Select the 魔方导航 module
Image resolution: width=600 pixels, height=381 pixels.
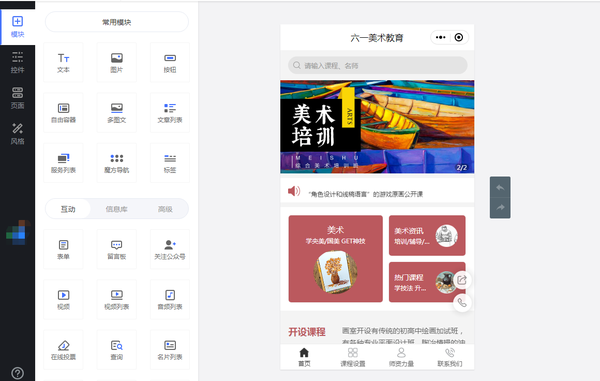pos(117,163)
